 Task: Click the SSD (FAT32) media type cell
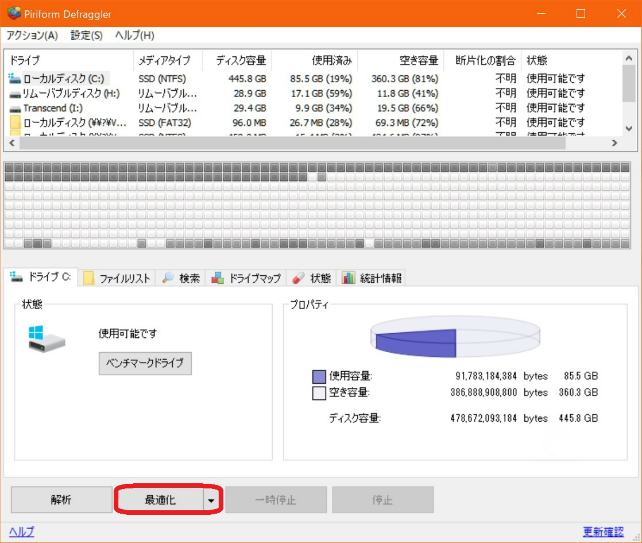click(x=165, y=123)
